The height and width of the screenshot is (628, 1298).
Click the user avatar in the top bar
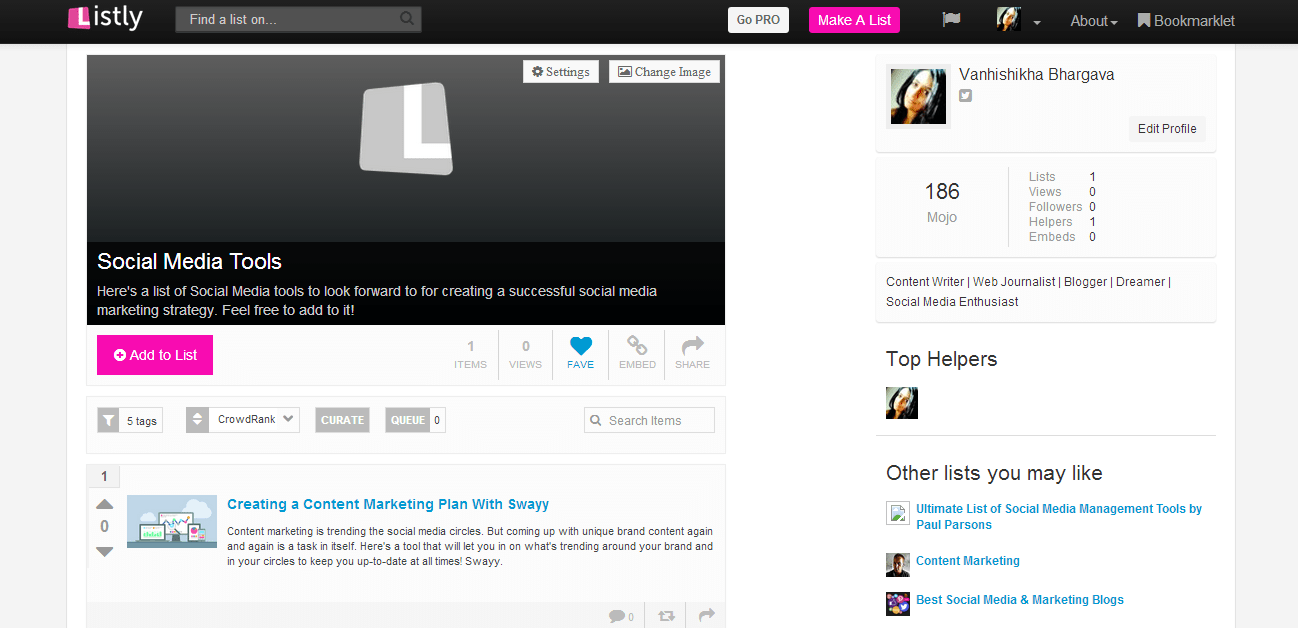pos(1009,19)
